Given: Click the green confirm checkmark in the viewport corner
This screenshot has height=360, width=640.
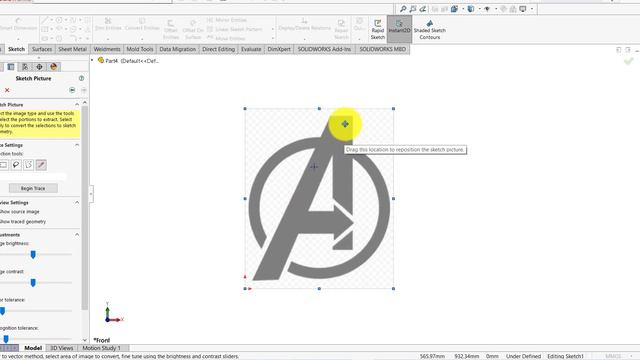Looking at the screenshot, I should 628,61.
